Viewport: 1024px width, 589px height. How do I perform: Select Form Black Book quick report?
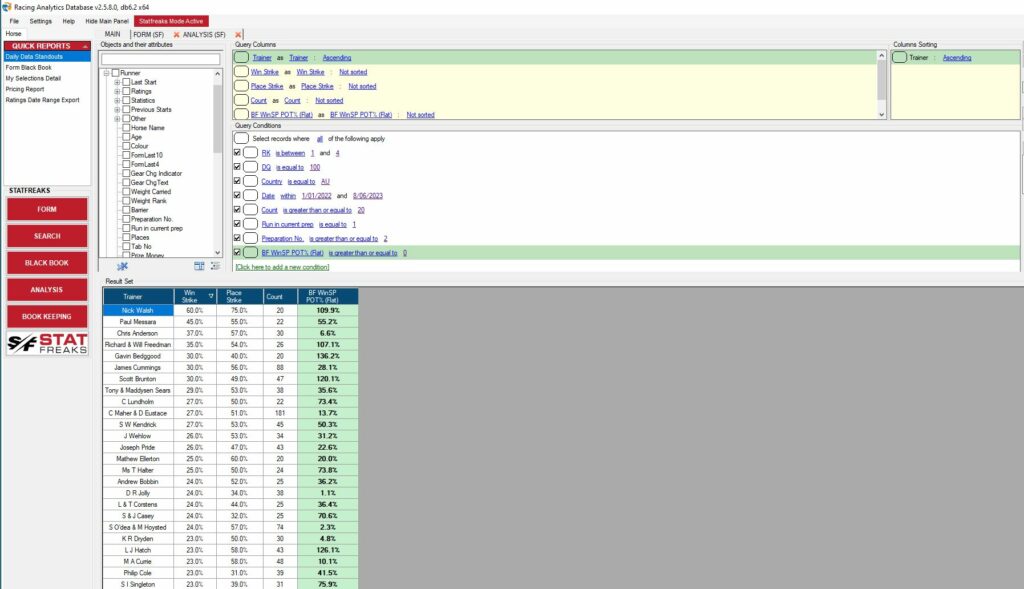pos(29,67)
